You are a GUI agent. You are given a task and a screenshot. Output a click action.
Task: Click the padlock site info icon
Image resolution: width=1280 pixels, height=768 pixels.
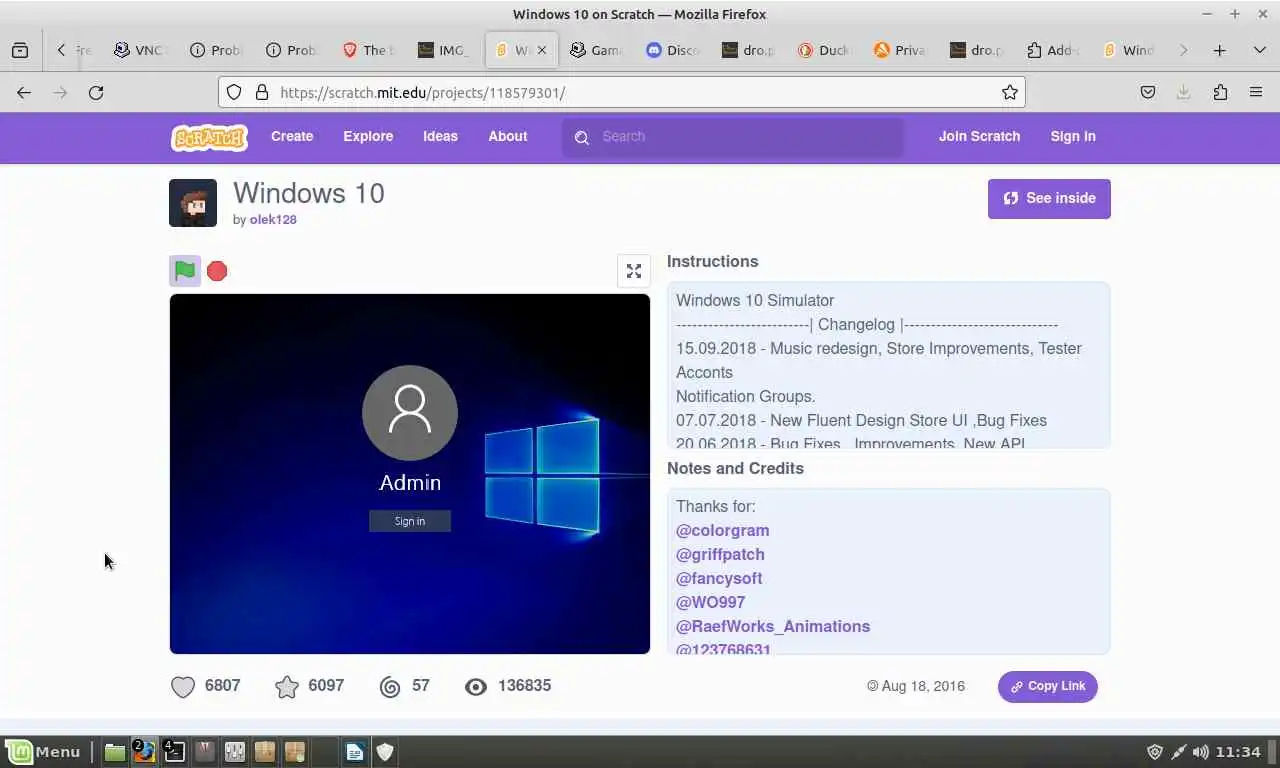click(x=262, y=92)
